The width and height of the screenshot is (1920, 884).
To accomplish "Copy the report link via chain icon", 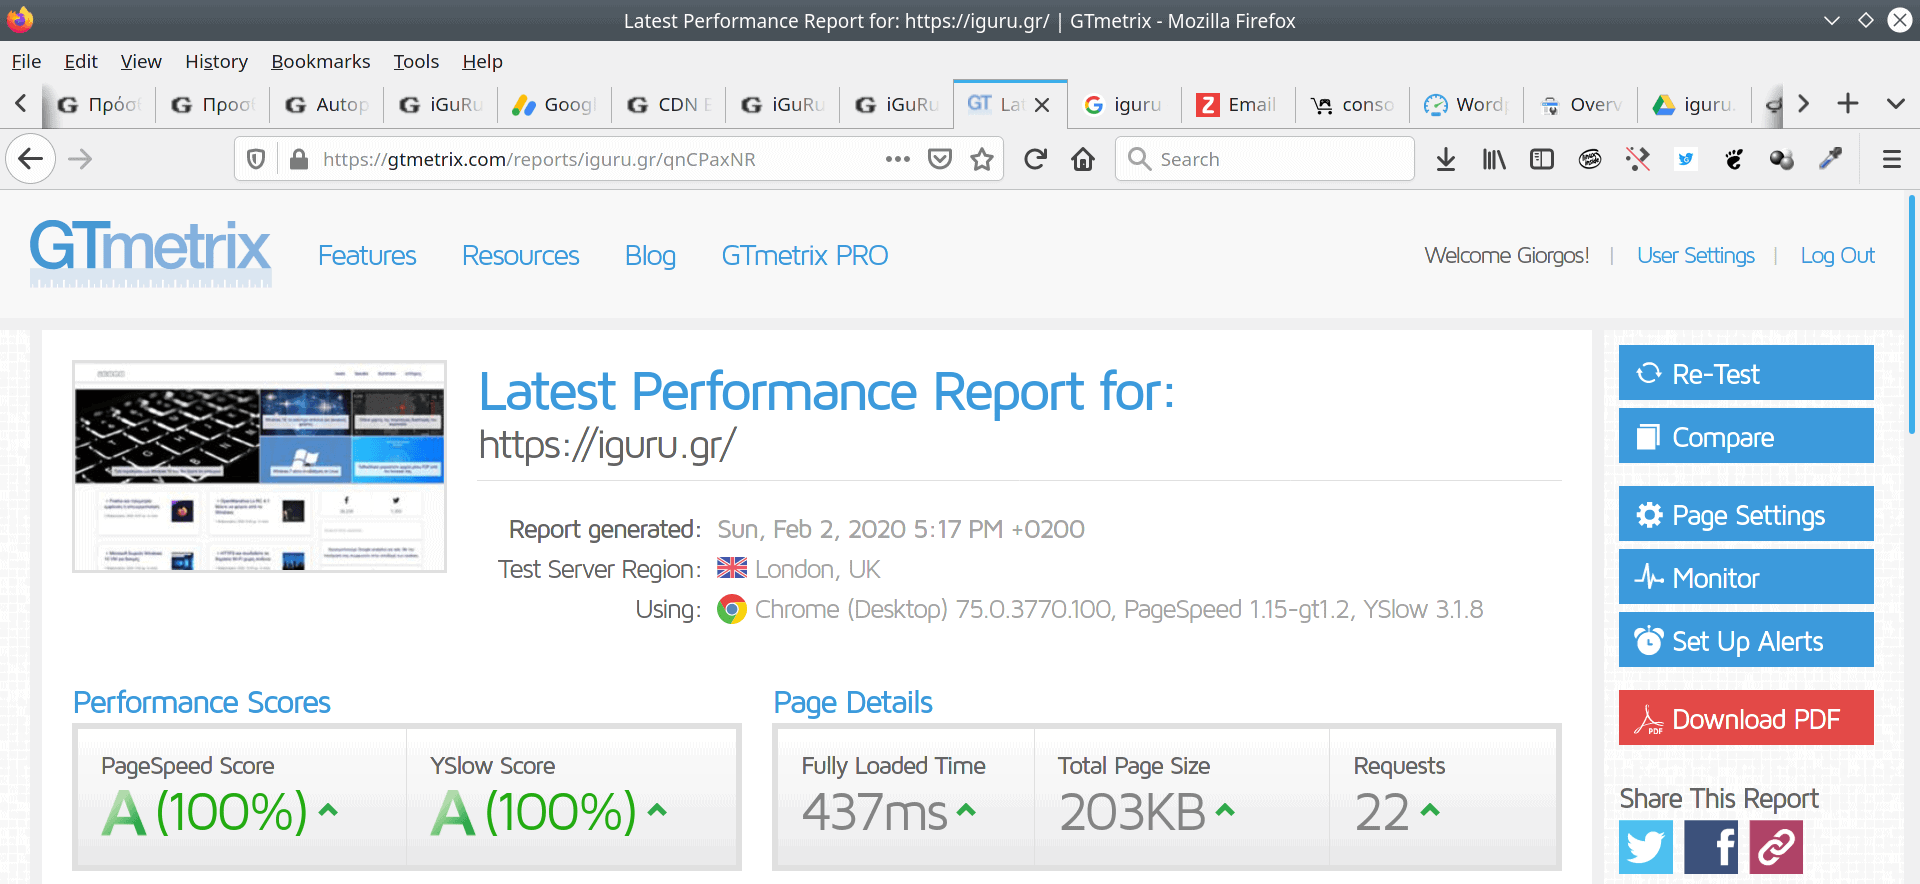I will [x=1776, y=847].
